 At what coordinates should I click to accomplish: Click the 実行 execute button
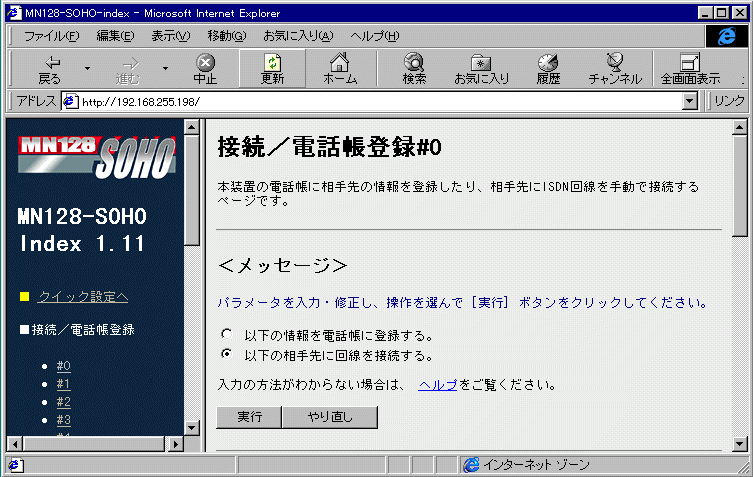(x=249, y=417)
